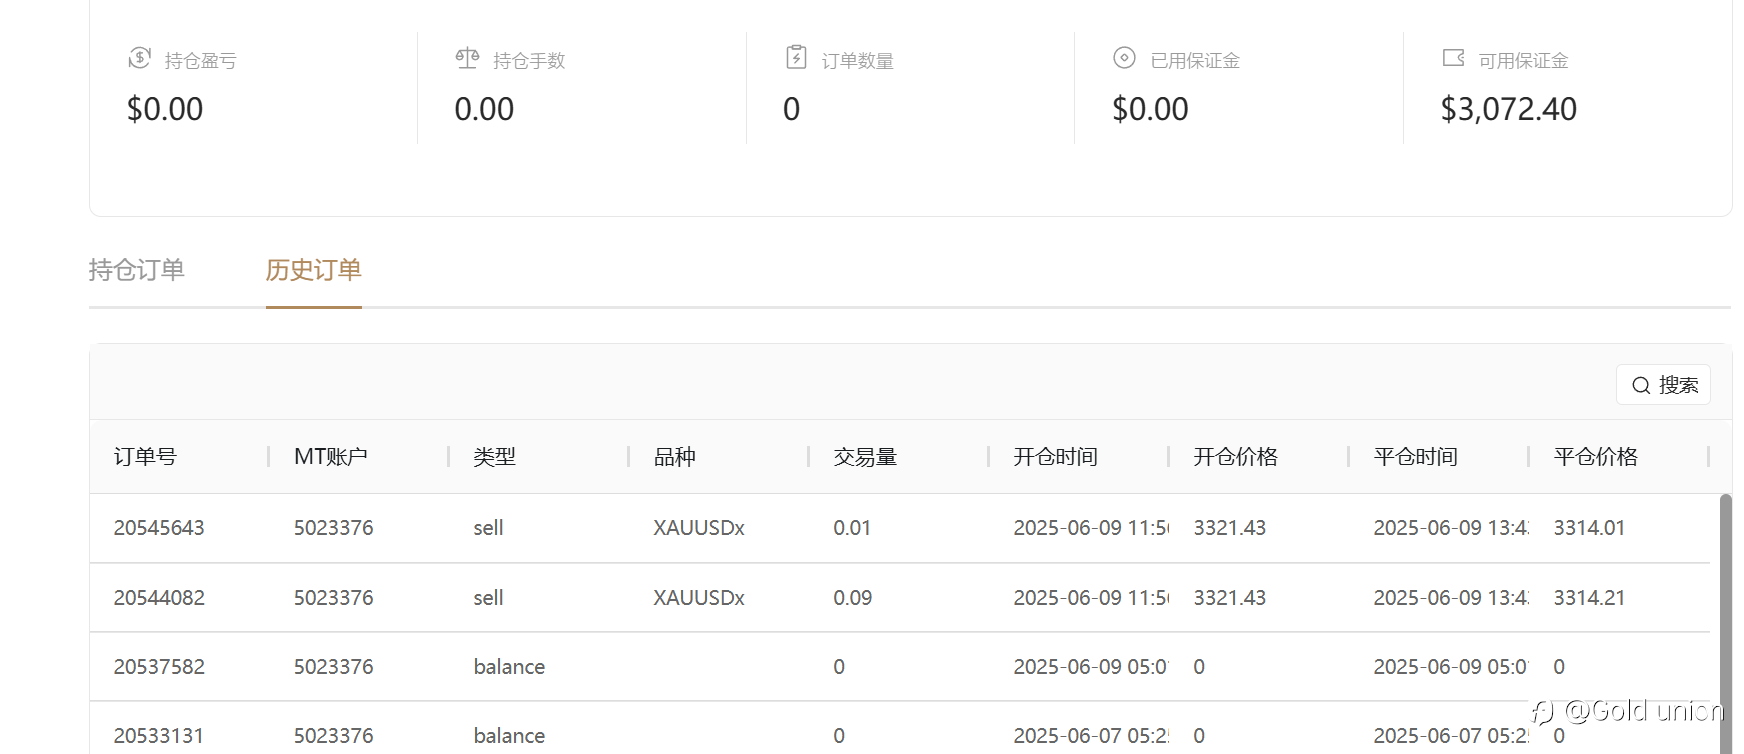Click the 交易量 column header

(x=866, y=457)
